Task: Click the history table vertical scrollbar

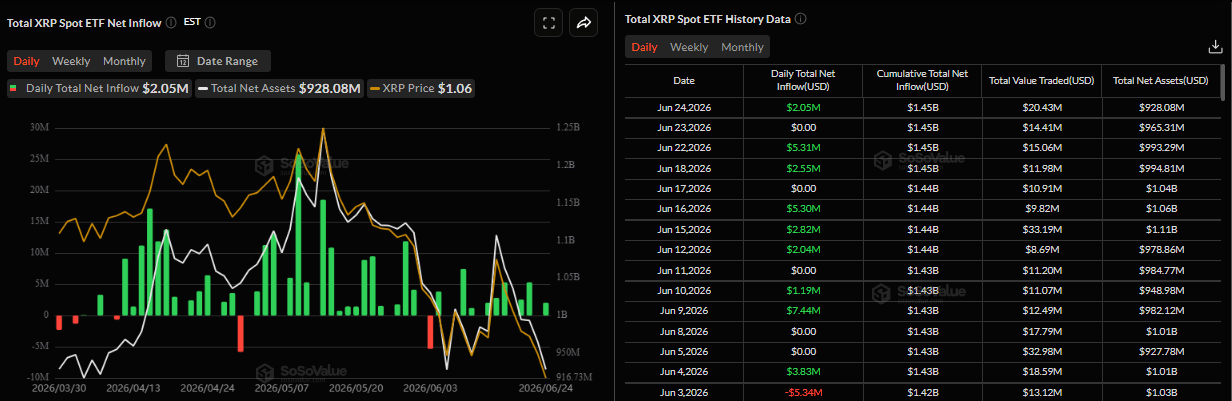Action: (x=1225, y=84)
